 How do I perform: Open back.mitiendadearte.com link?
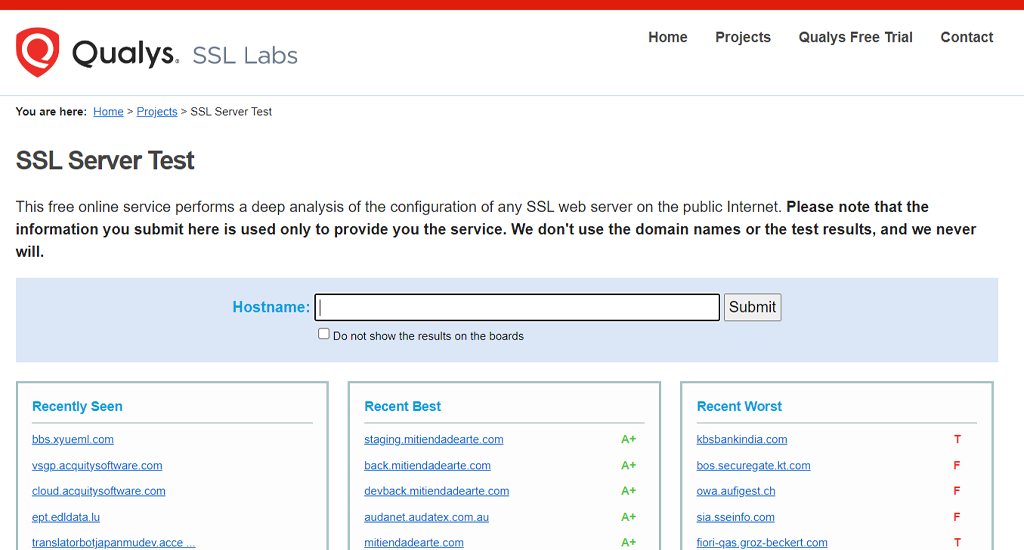click(x=427, y=466)
